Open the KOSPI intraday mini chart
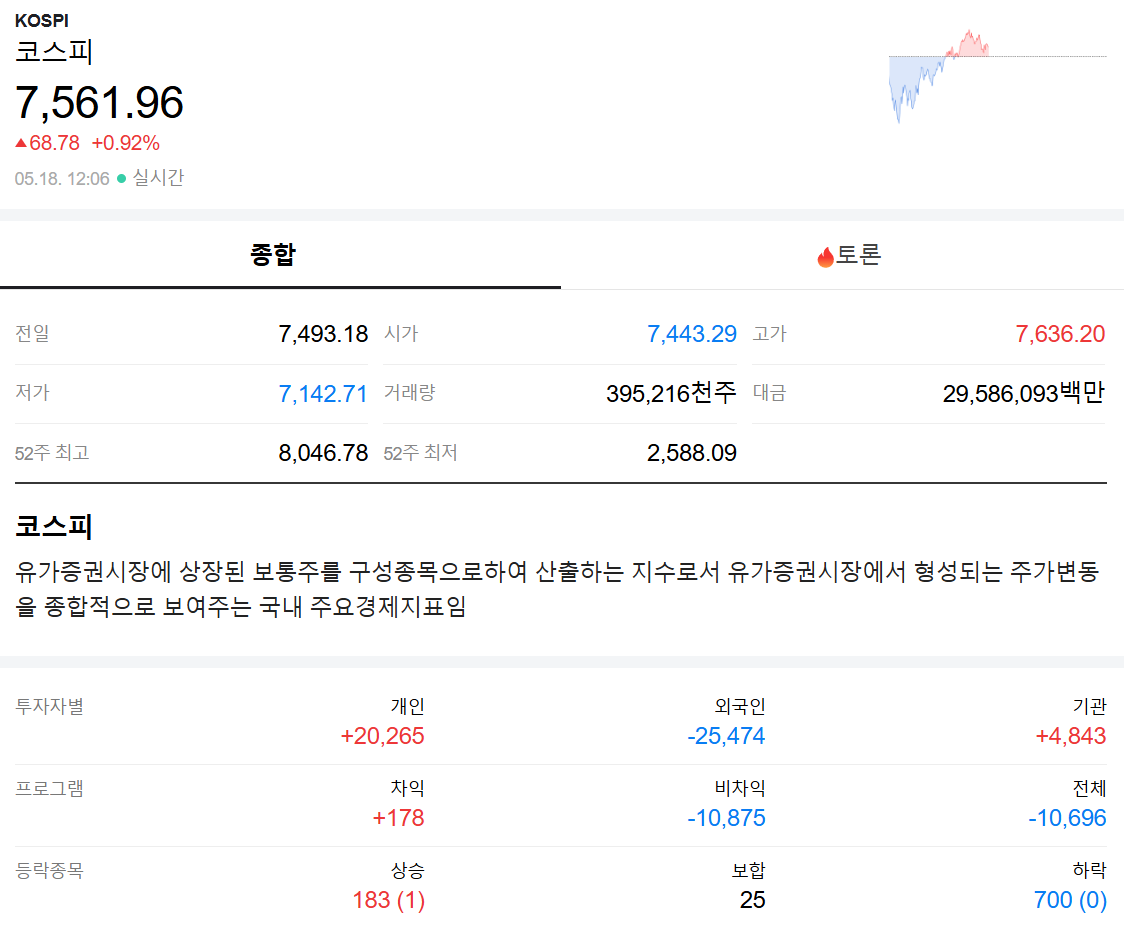Viewport: 1124px width, 935px height. point(997,76)
